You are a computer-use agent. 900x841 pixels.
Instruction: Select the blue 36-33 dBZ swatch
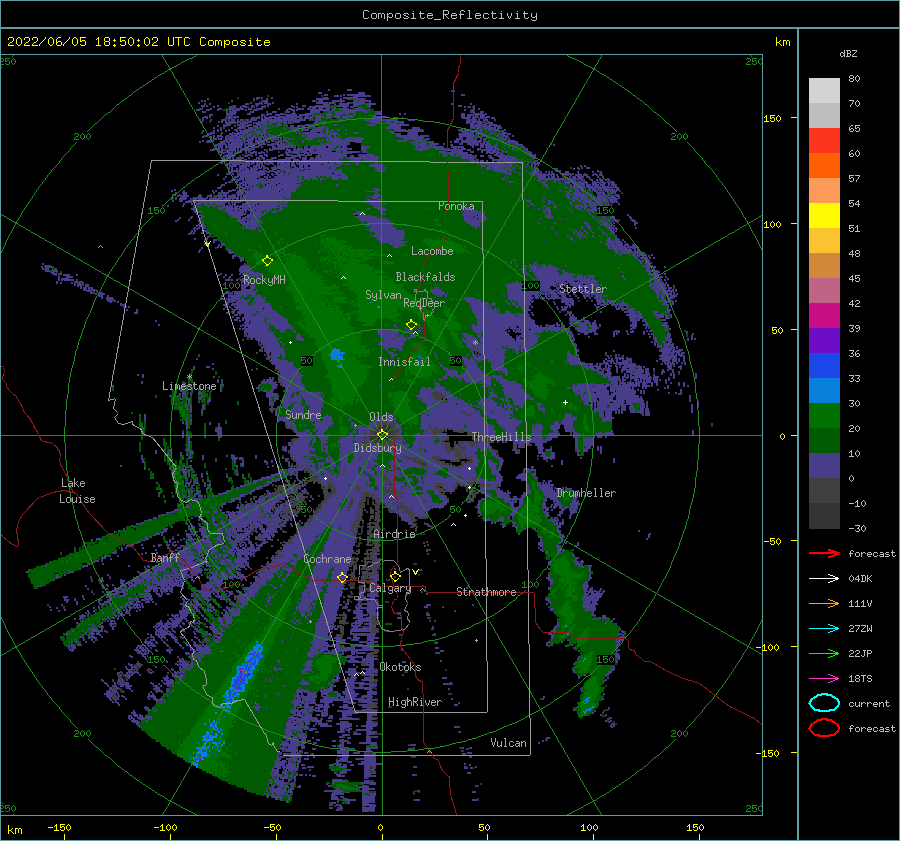pos(824,365)
